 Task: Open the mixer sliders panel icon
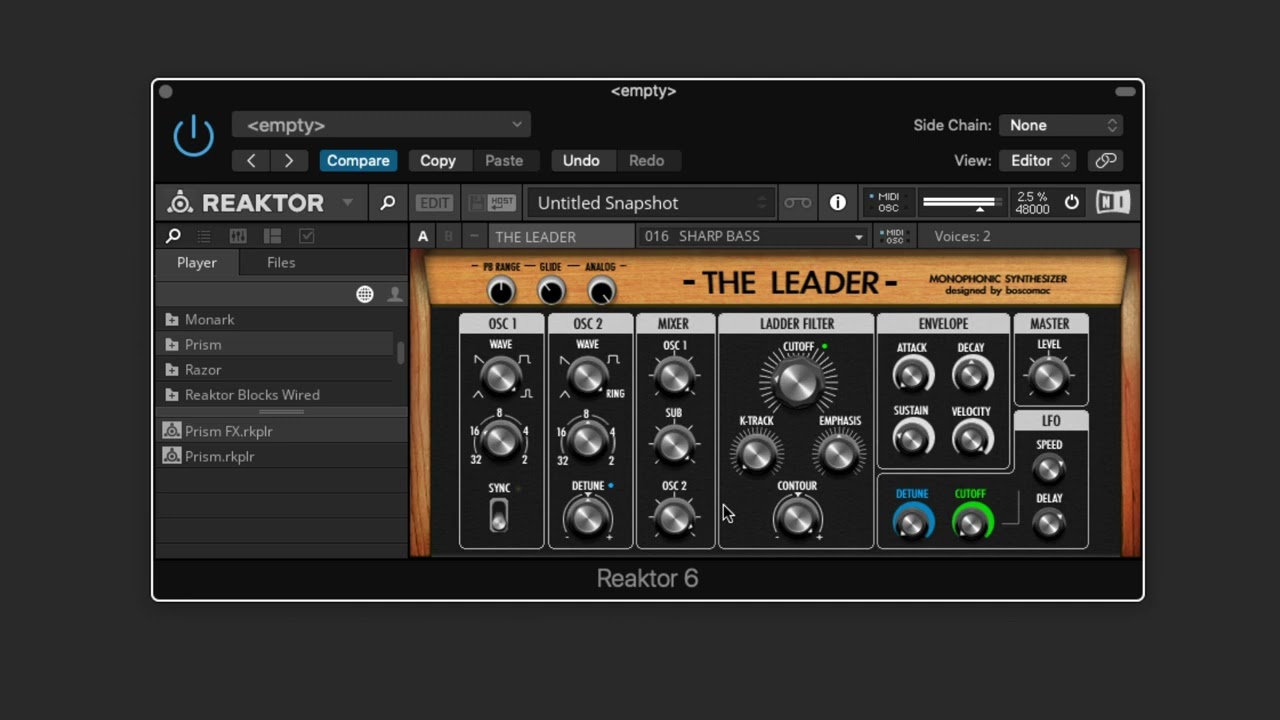click(x=238, y=236)
